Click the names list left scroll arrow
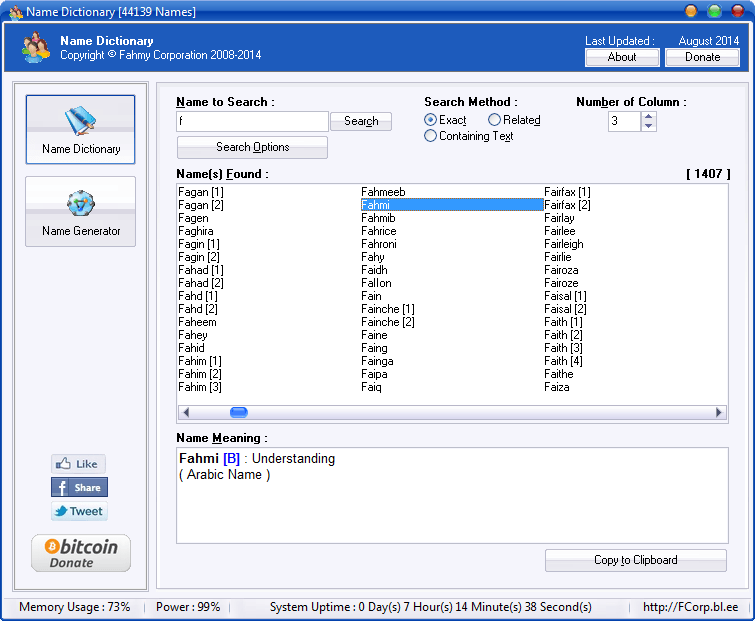This screenshot has height=621, width=755. [186, 413]
